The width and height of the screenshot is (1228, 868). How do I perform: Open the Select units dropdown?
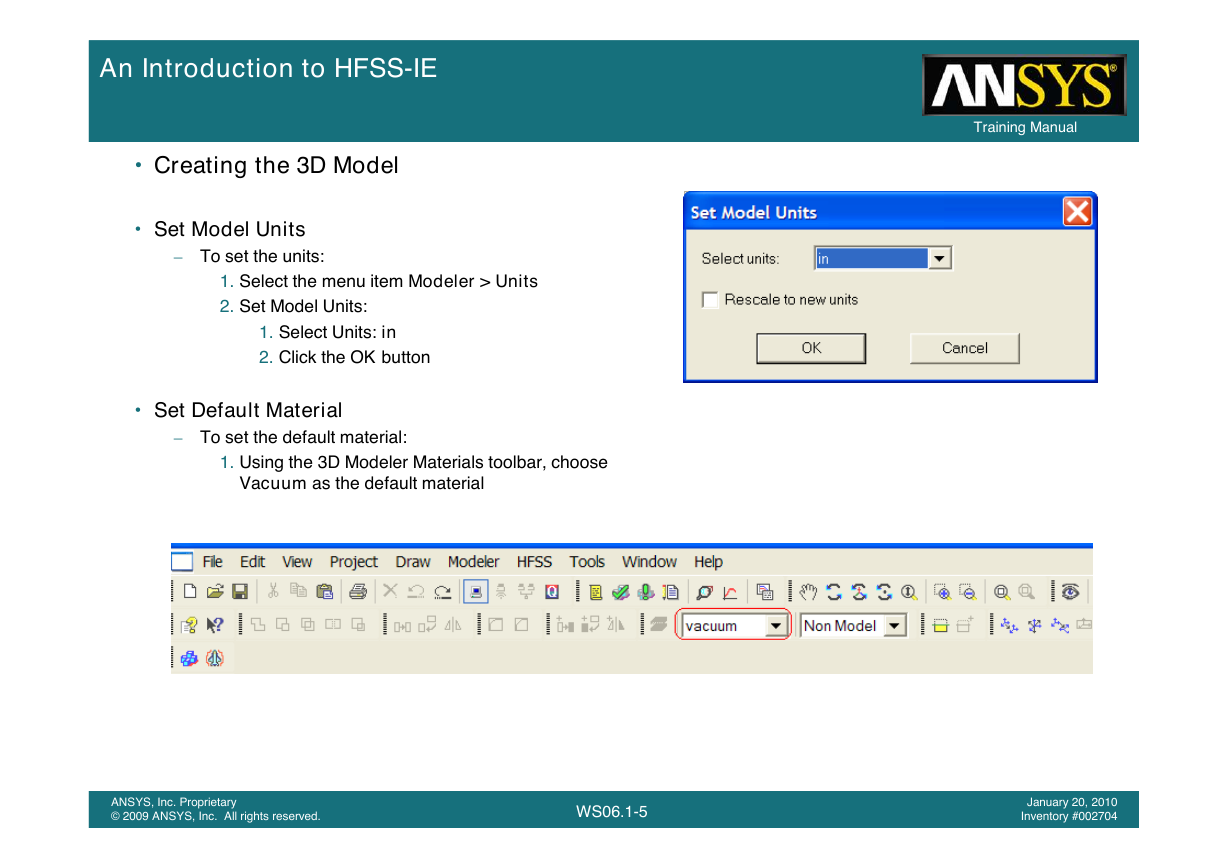939,259
